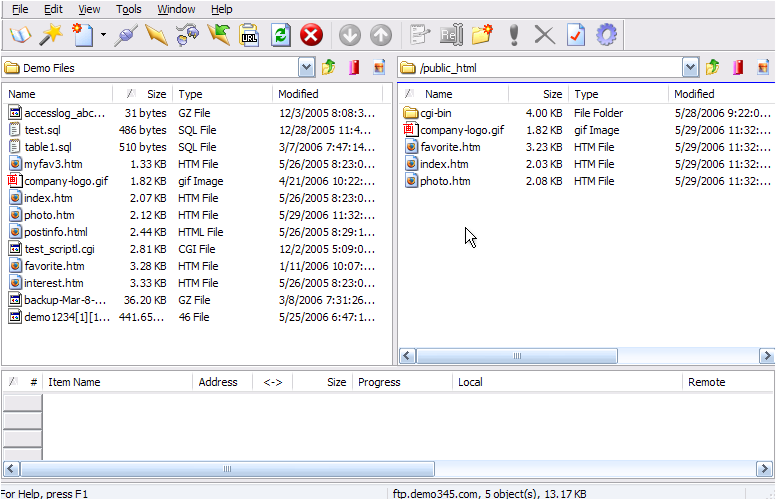Viewport: 776px width, 500px height.
Task: Click the gray X delete toolbar icon
Action: pos(544,35)
